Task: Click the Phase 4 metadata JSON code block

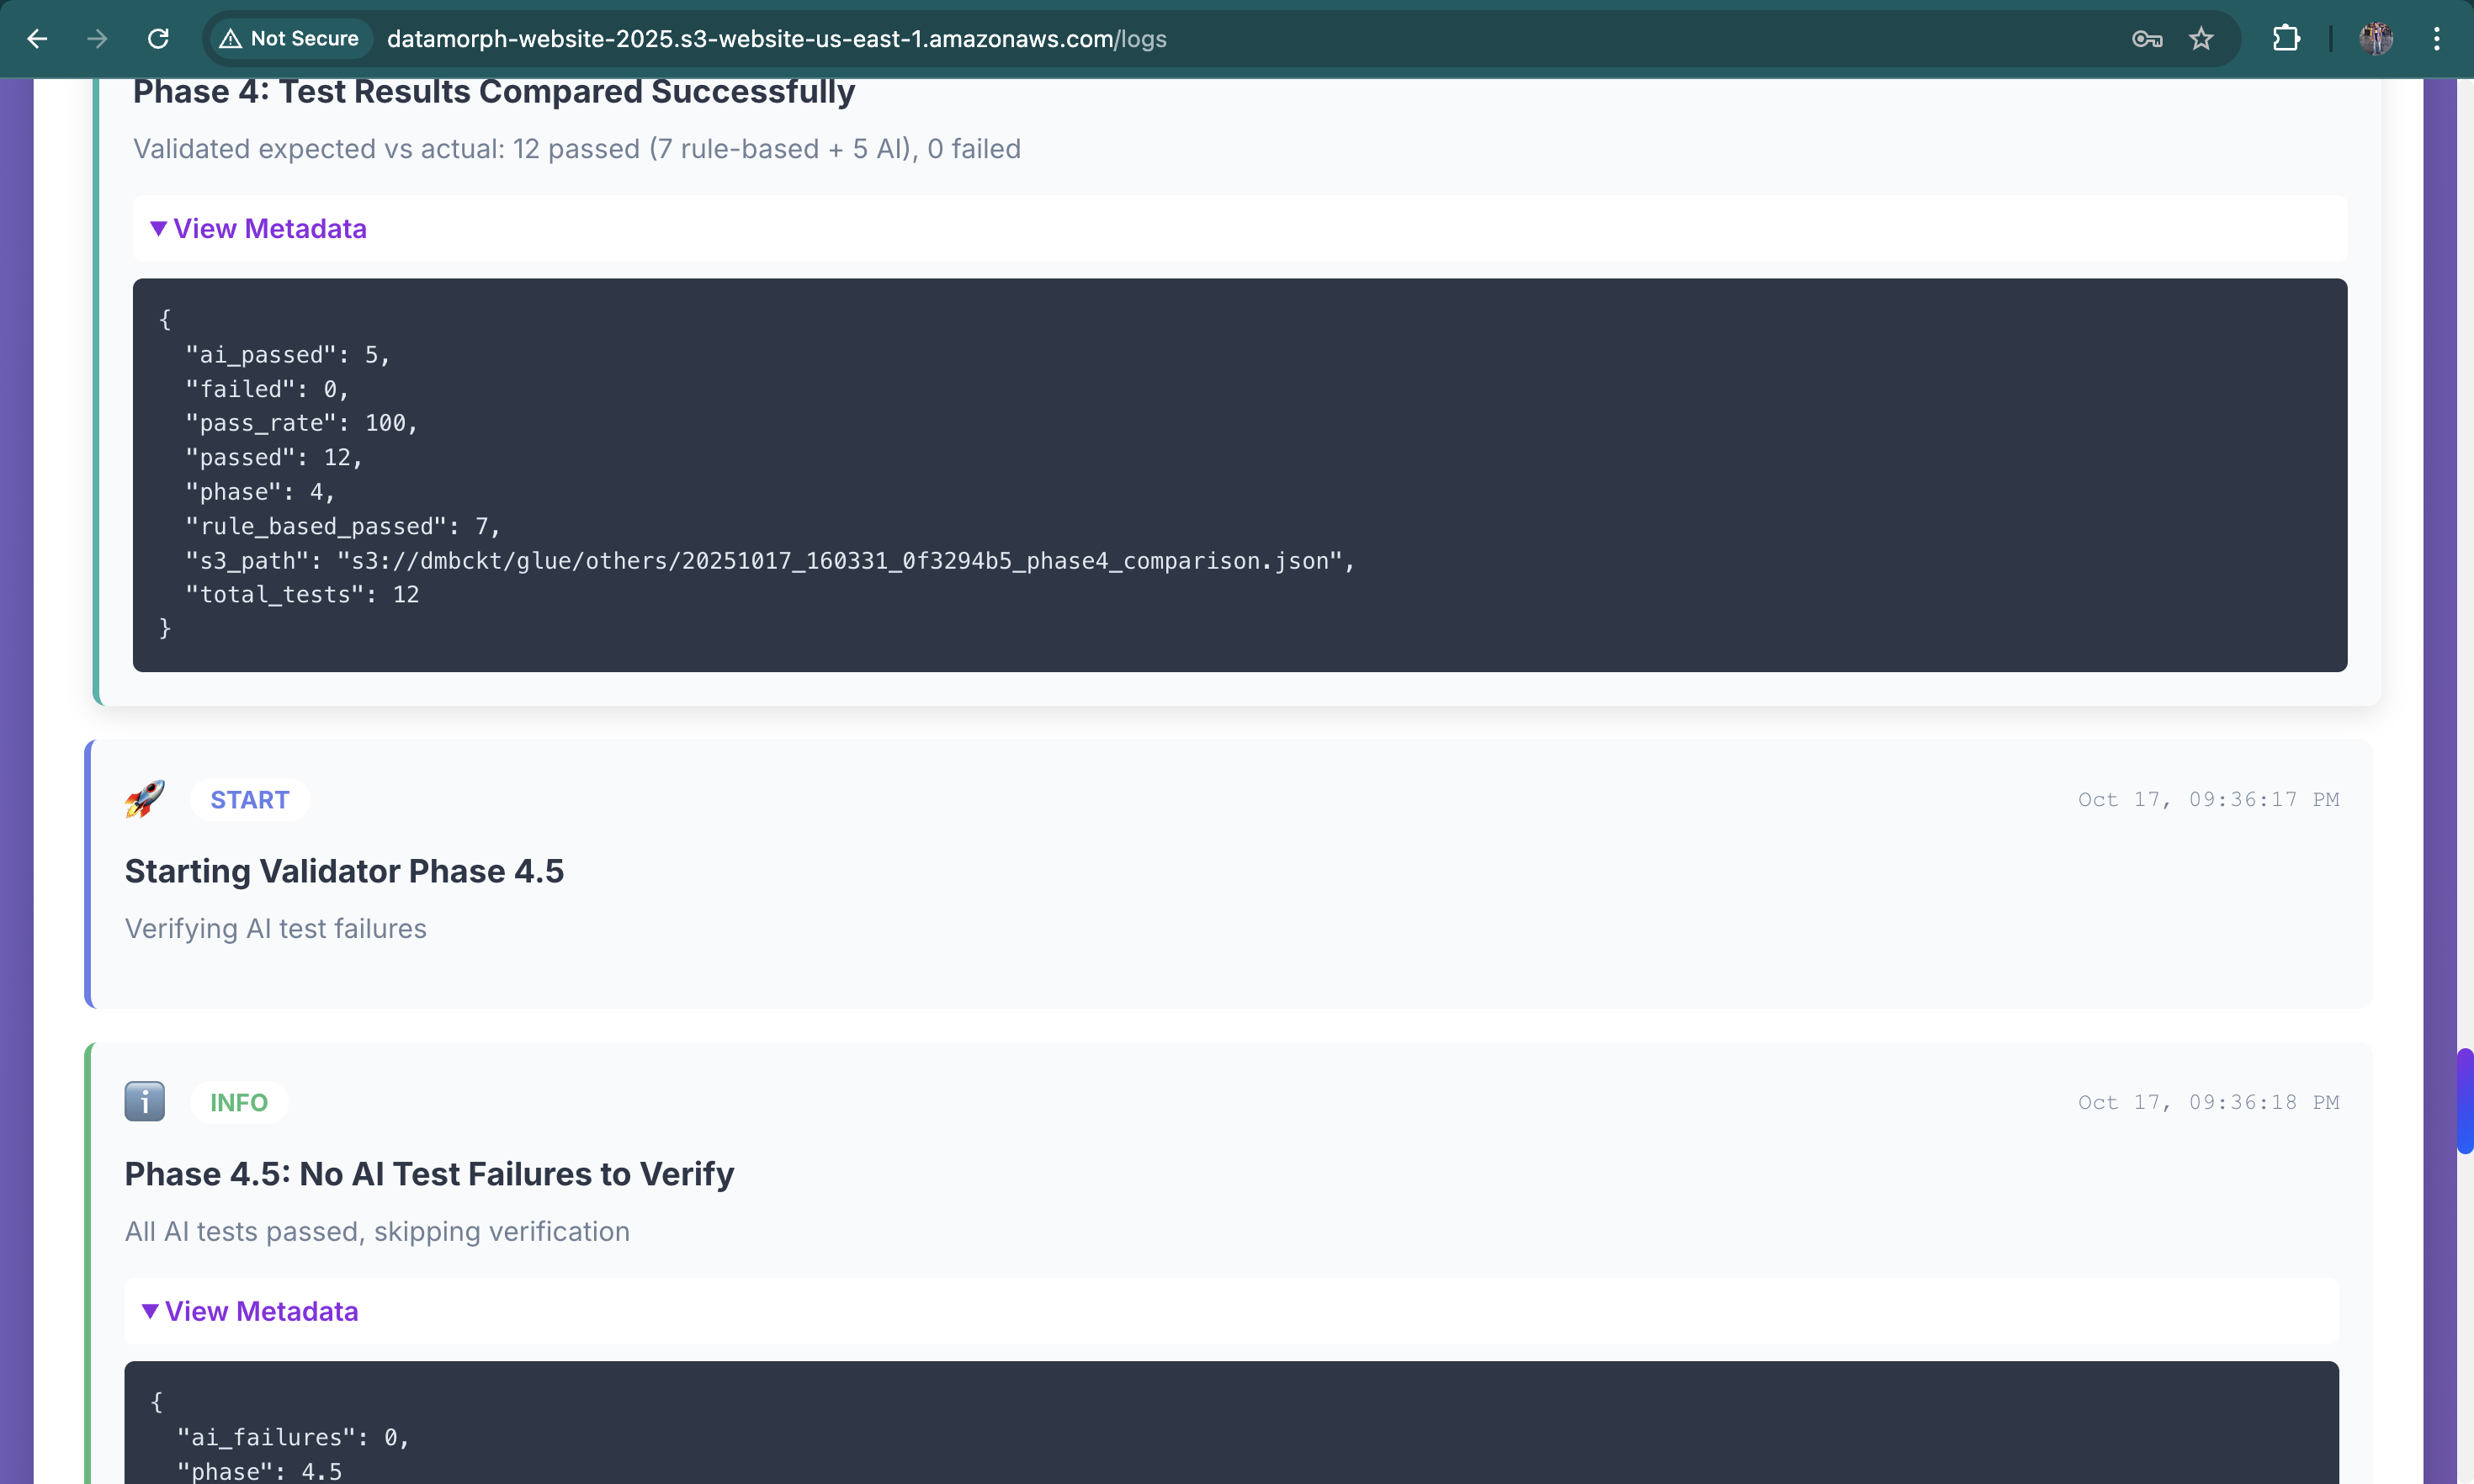Action: [x=1239, y=475]
